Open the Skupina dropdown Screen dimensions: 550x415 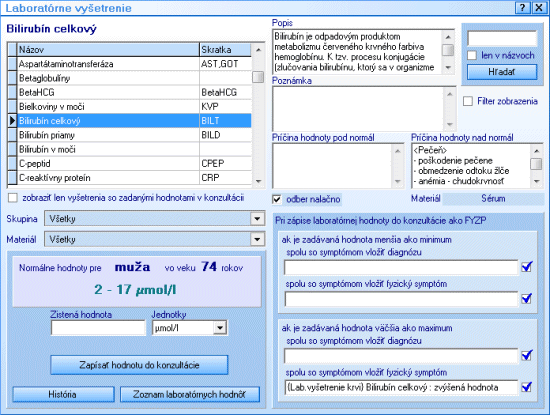pos(257,219)
